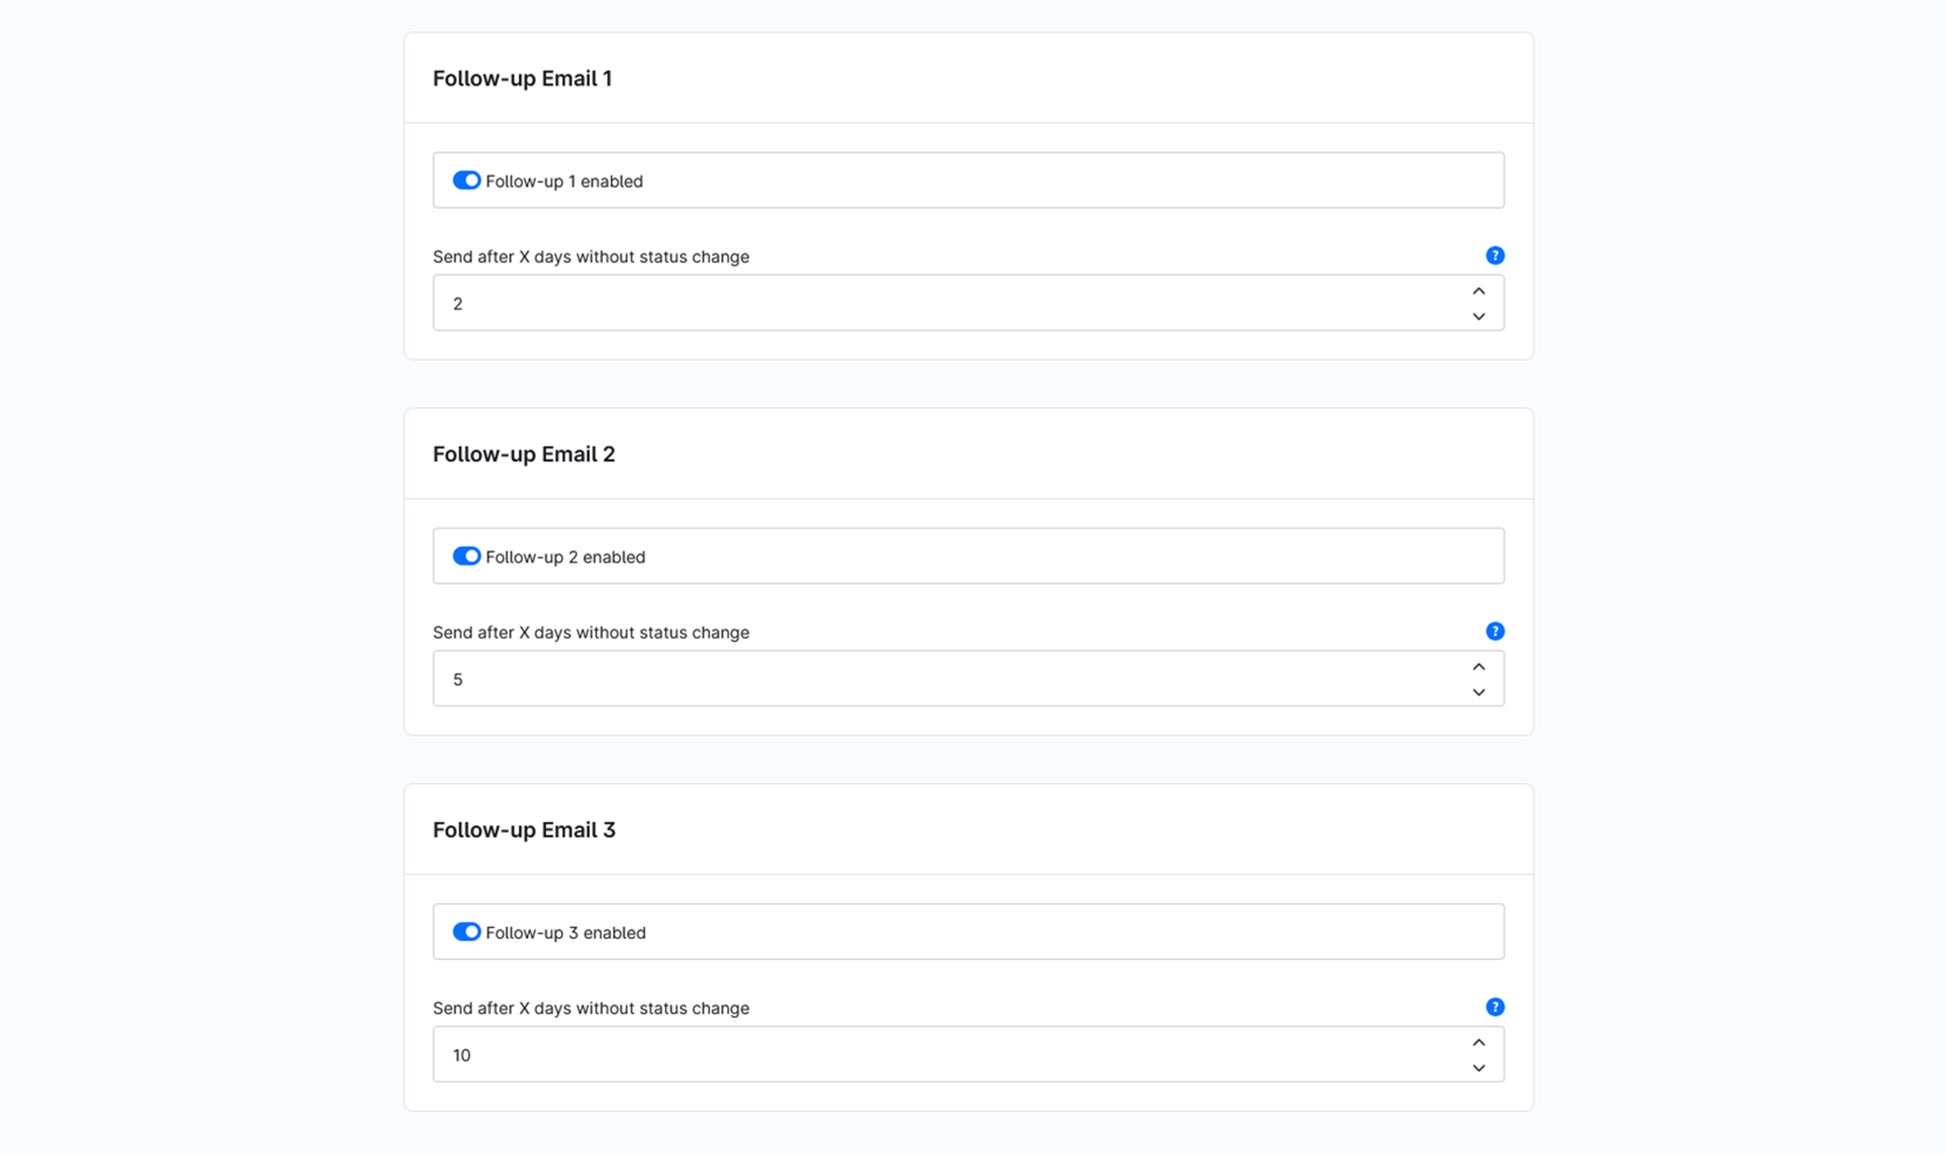This screenshot has width=1945, height=1153.
Task: Click the days field showing 5
Action: 968,679
